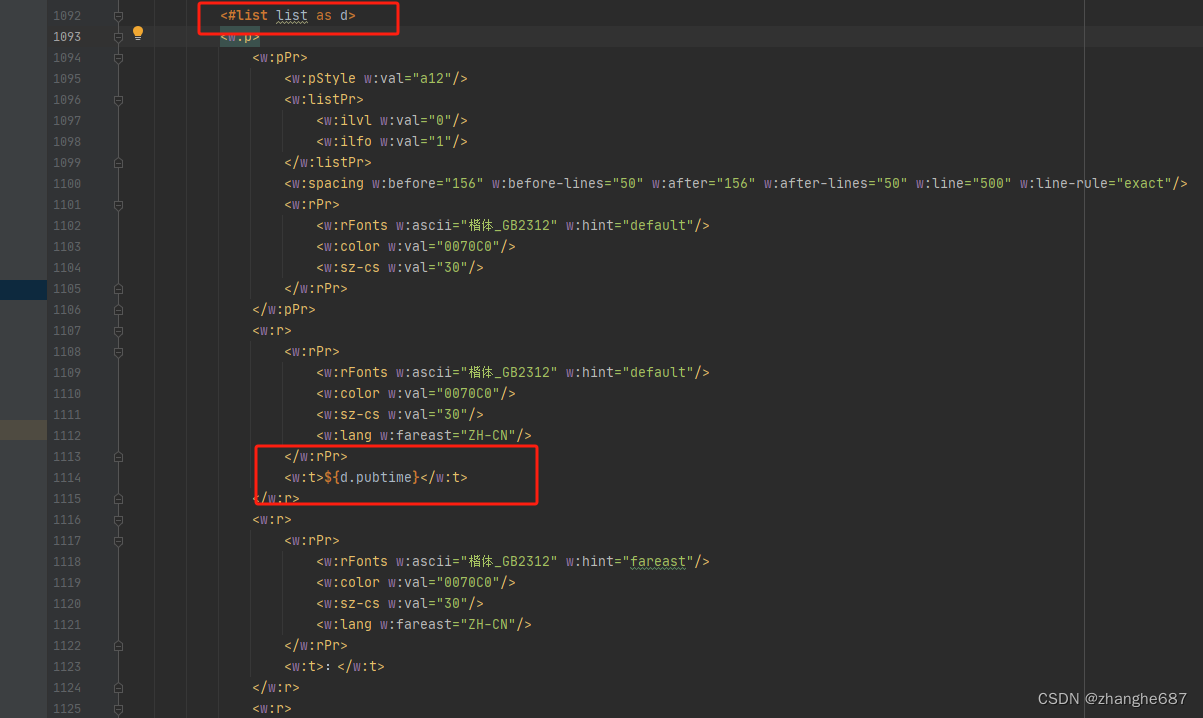Image resolution: width=1203 pixels, height=718 pixels.
Task: Click line number 1111 in the gutter
Action: tap(67, 415)
